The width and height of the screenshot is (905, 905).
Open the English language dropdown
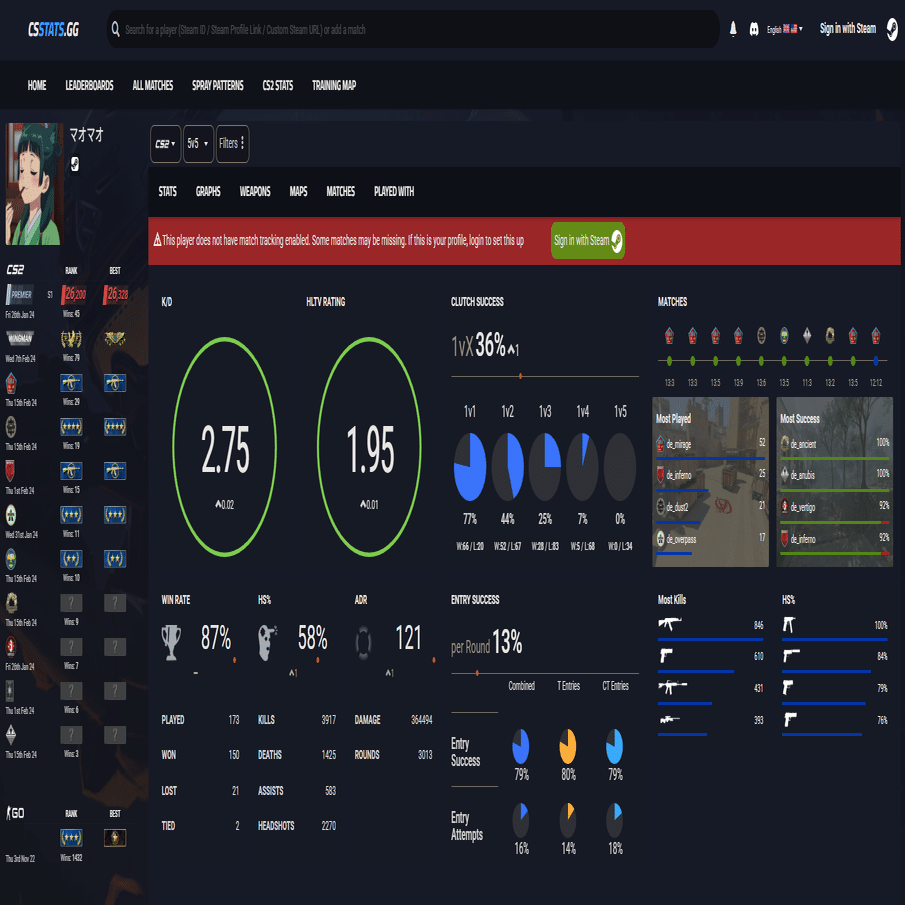(x=784, y=29)
